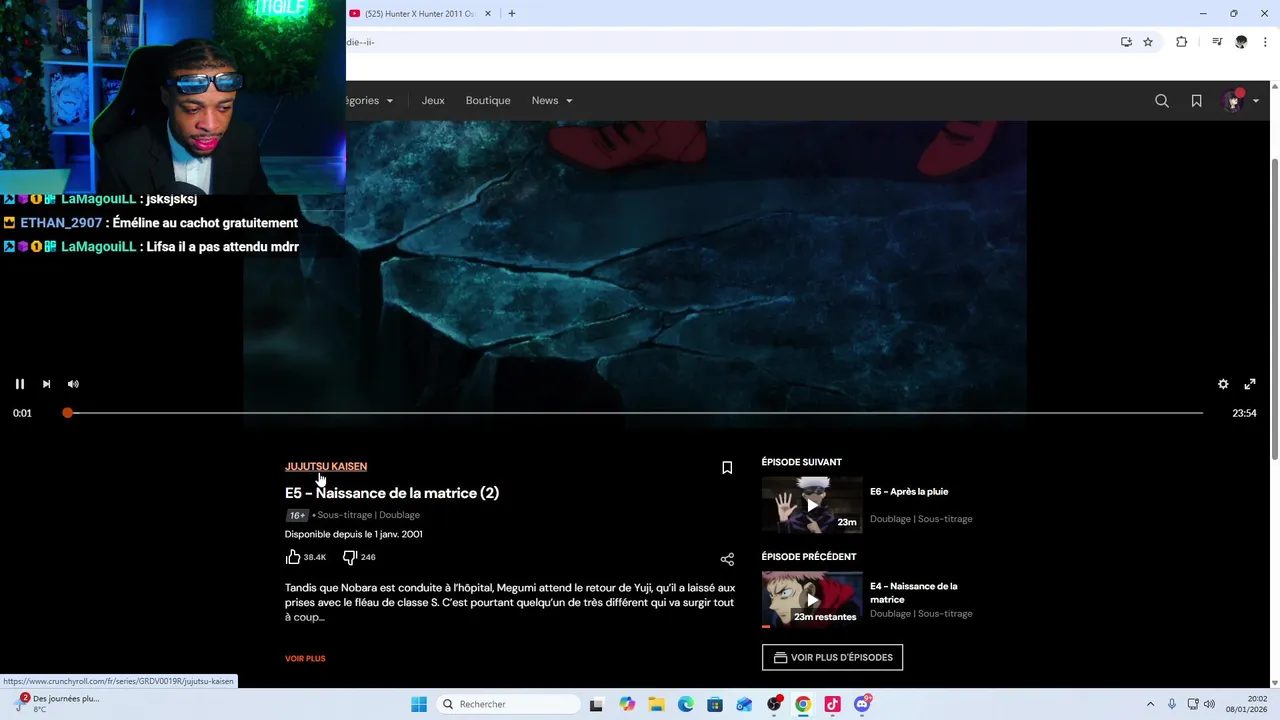1280x720 pixels.
Task: Open Microsoft Edge from the taskbar
Action: point(685,704)
